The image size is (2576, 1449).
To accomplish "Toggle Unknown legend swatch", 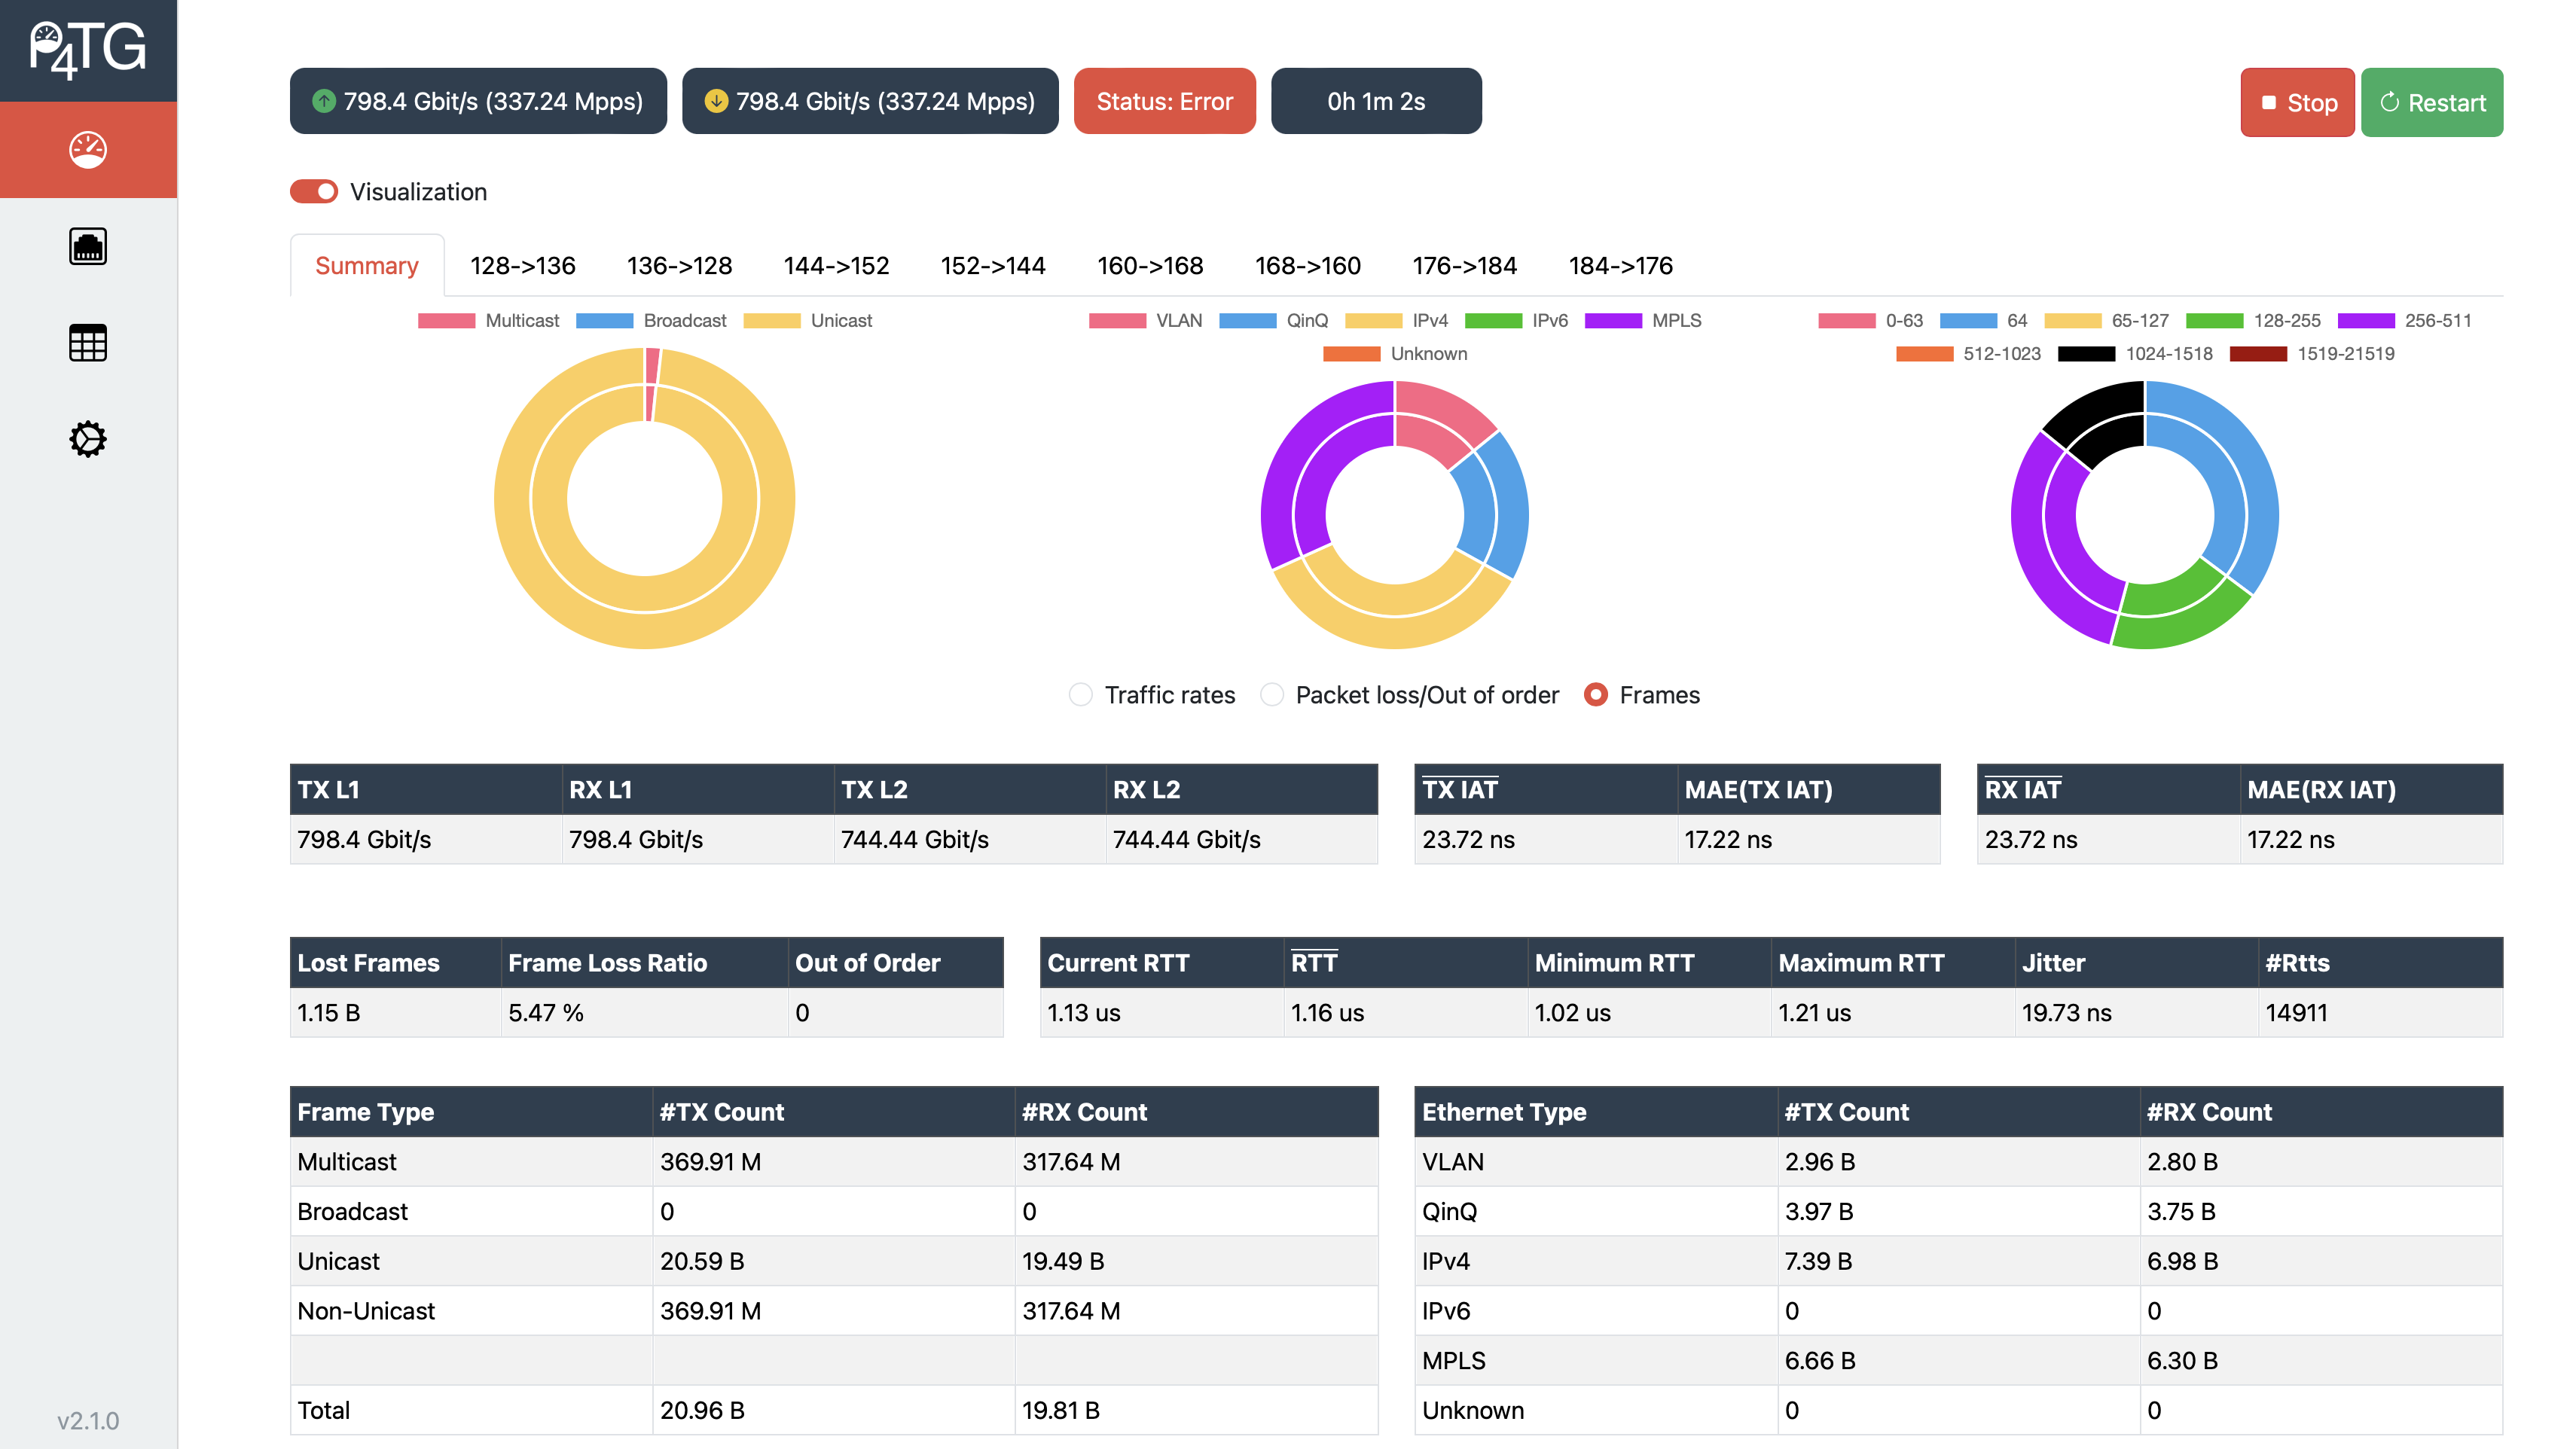I will [x=1351, y=353].
